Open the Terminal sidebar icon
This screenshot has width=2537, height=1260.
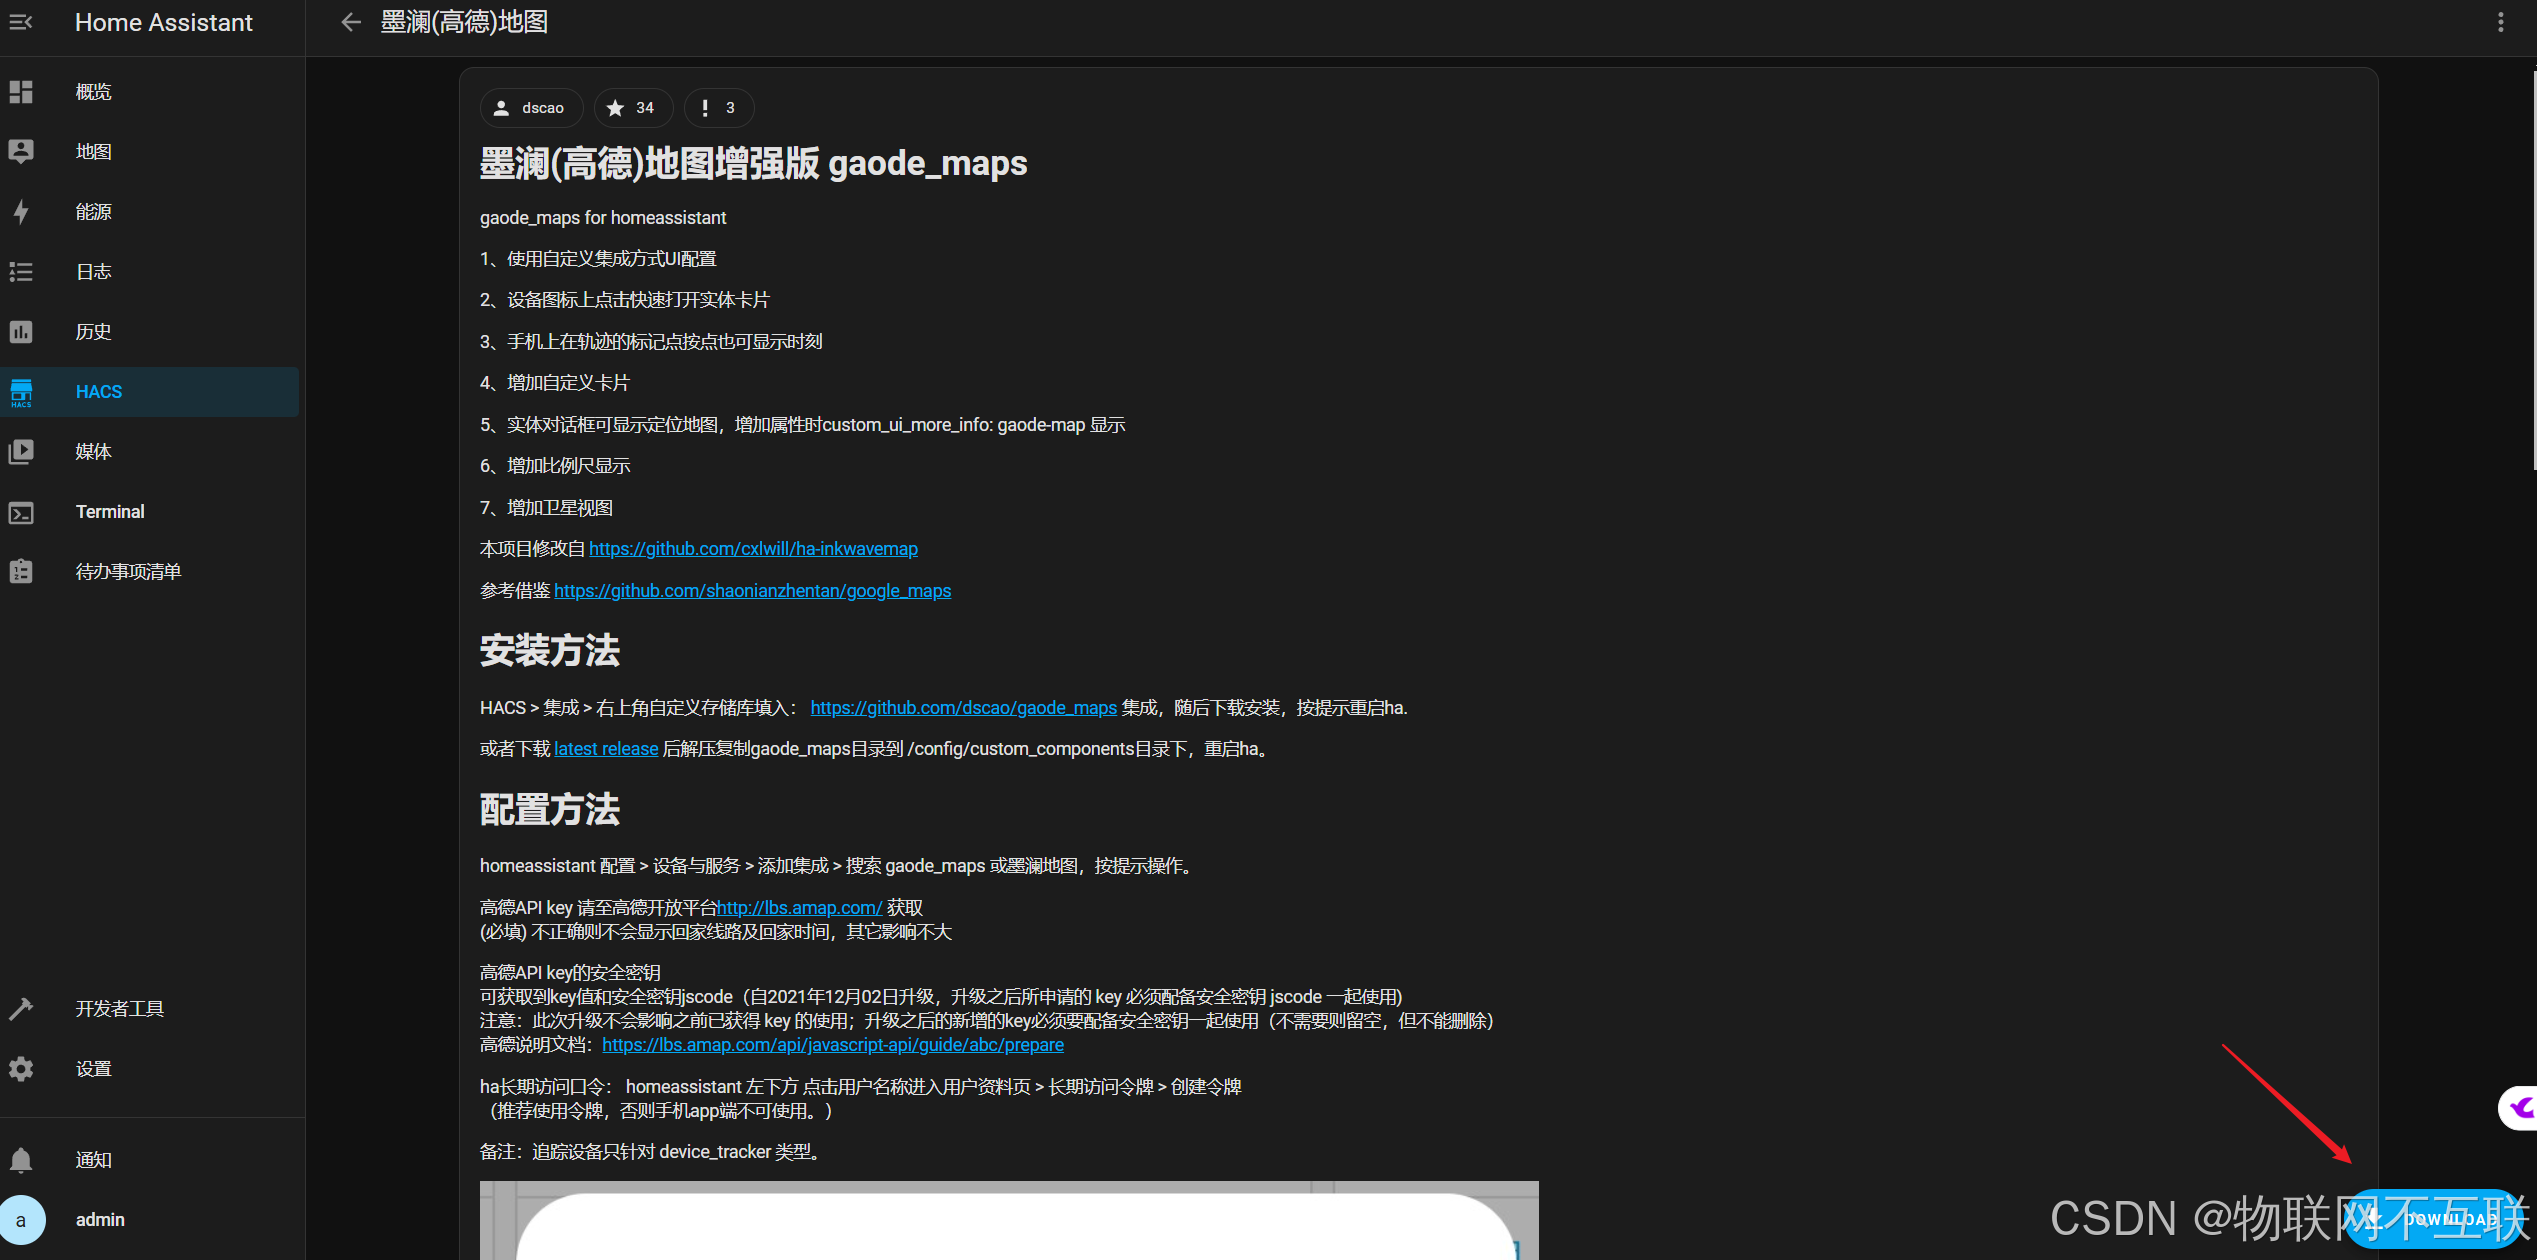click(21, 512)
